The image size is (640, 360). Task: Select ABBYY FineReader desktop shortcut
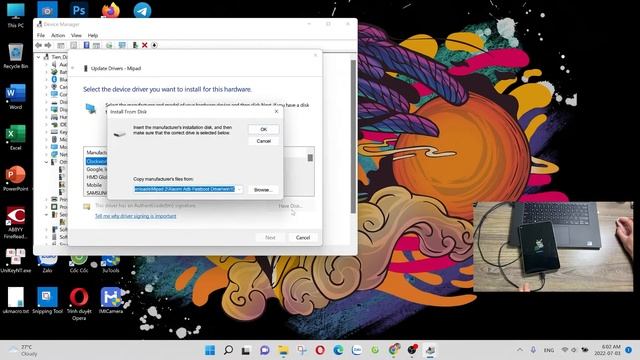click(x=16, y=222)
